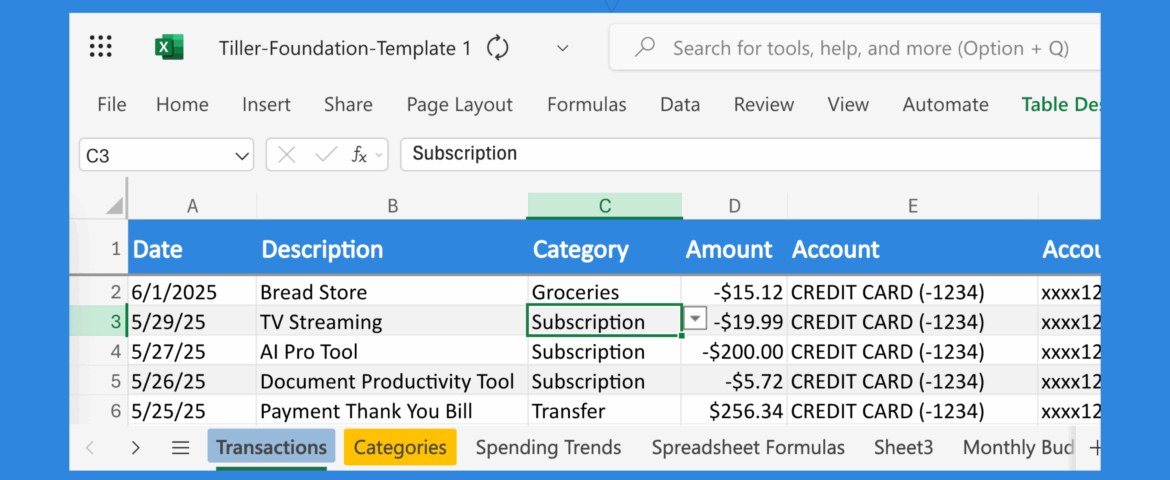Open the Table Design tab
Image resolution: width=1170 pixels, height=480 pixels.
coord(1061,105)
